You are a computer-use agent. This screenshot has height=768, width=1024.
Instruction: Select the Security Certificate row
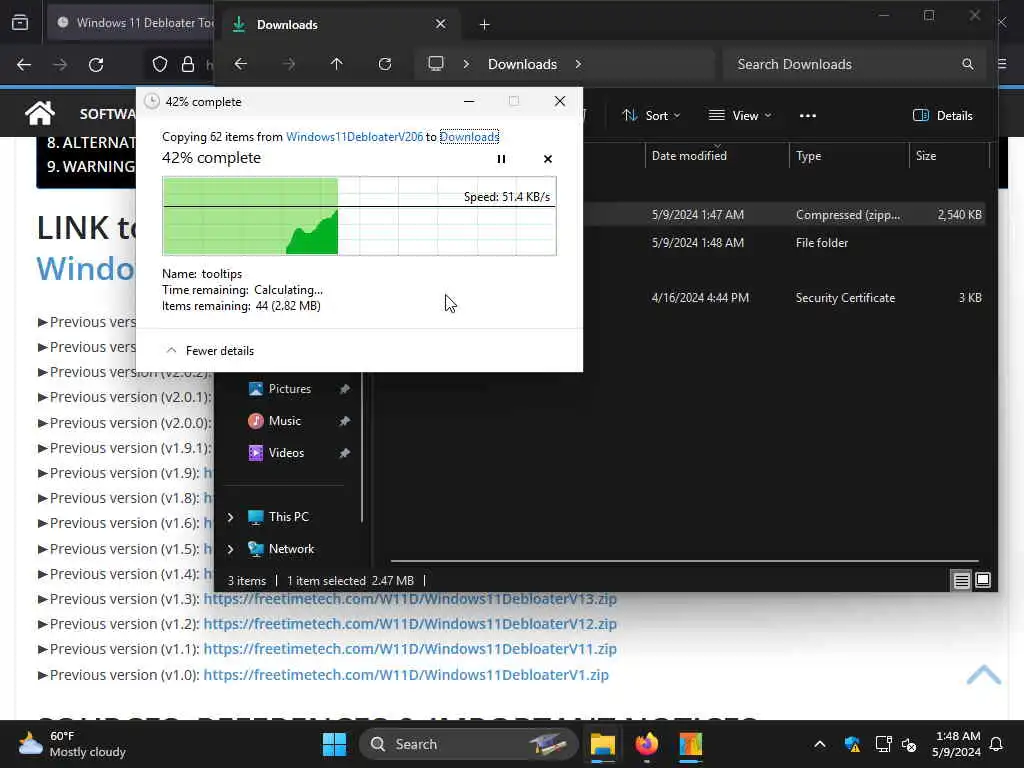tap(784, 298)
